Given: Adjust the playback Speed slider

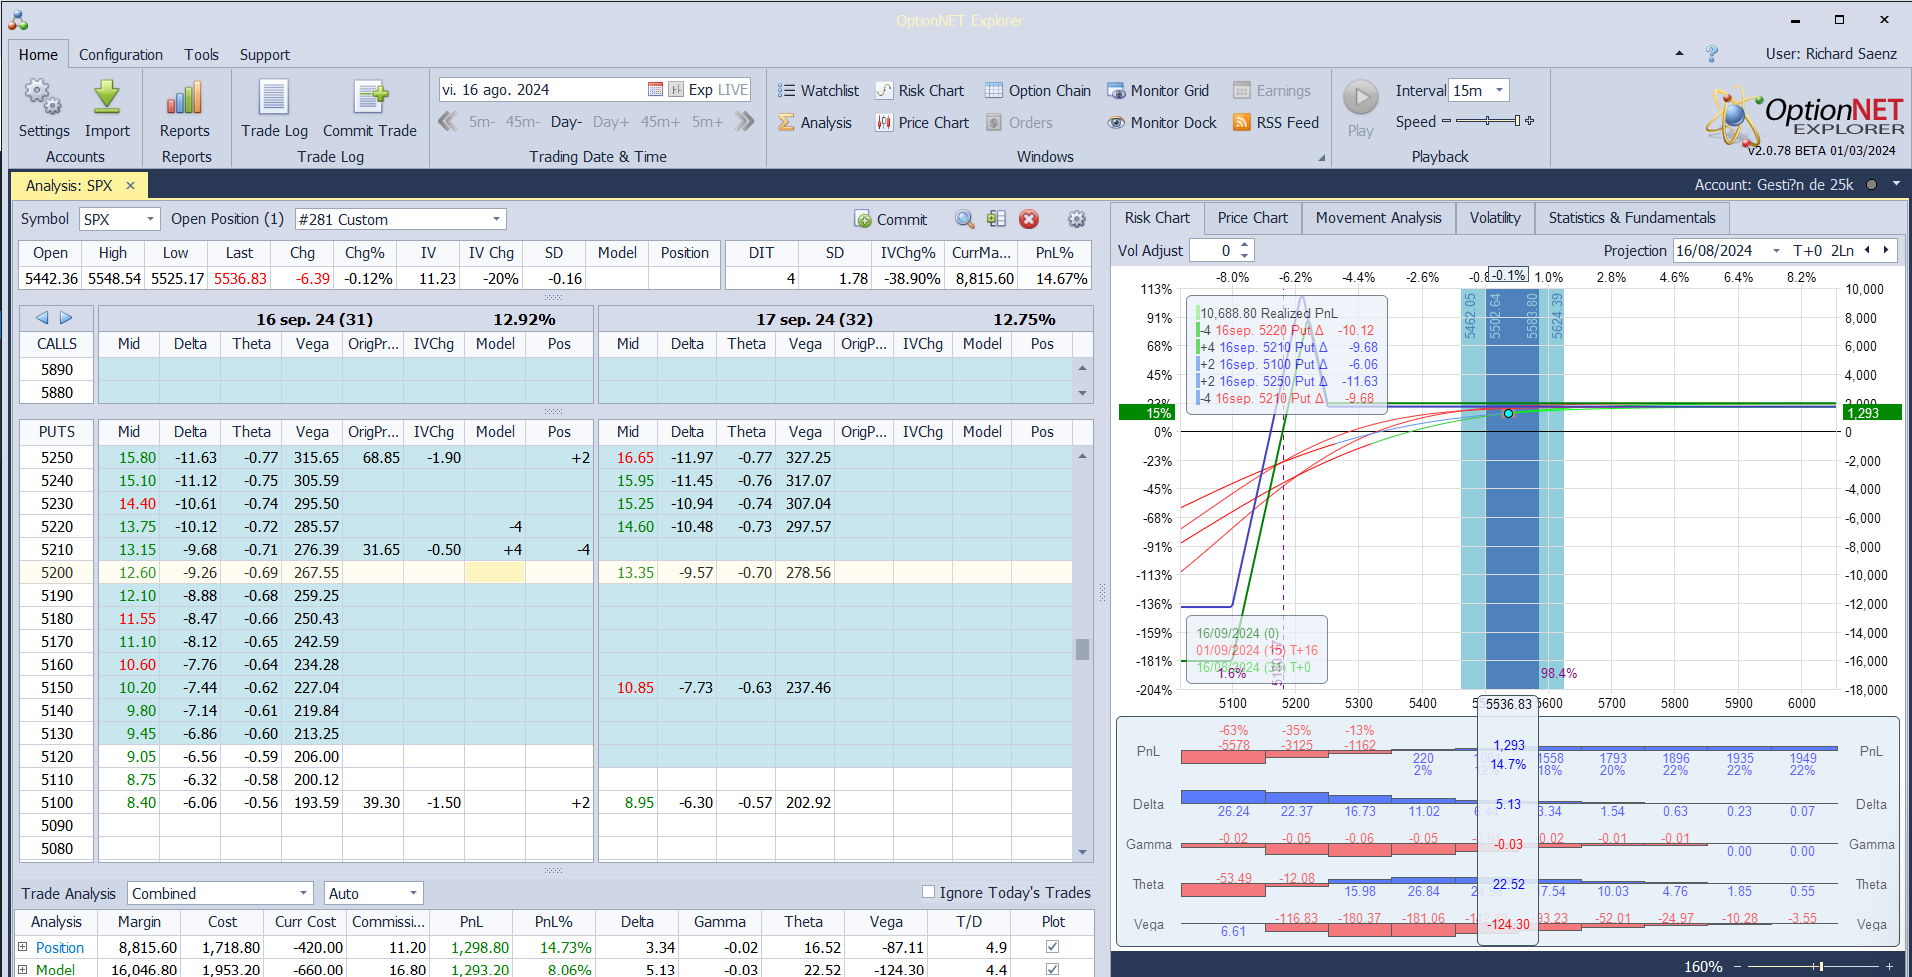Looking at the screenshot, I should tap(1488, 121).
